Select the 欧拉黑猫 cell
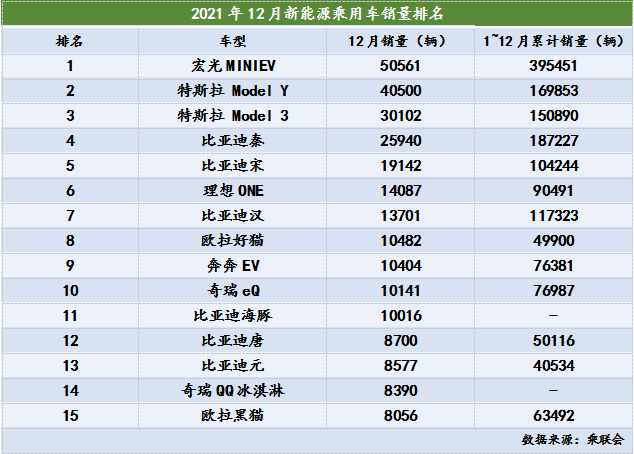Image resolution: width=634 pixels, height=454 pixels. tap(233, 416)
